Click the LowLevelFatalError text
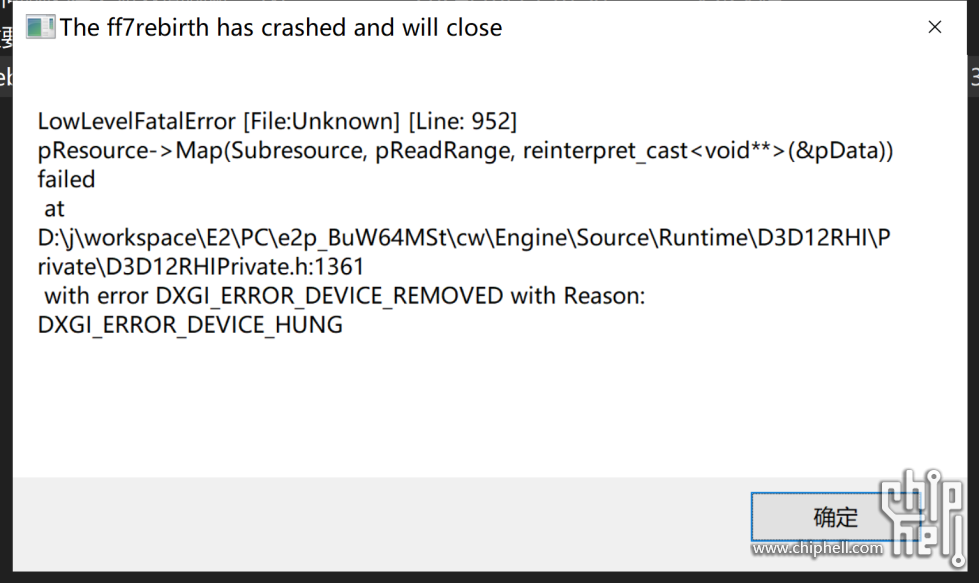Viewport: 979px width, 583px height. point(136,121)
